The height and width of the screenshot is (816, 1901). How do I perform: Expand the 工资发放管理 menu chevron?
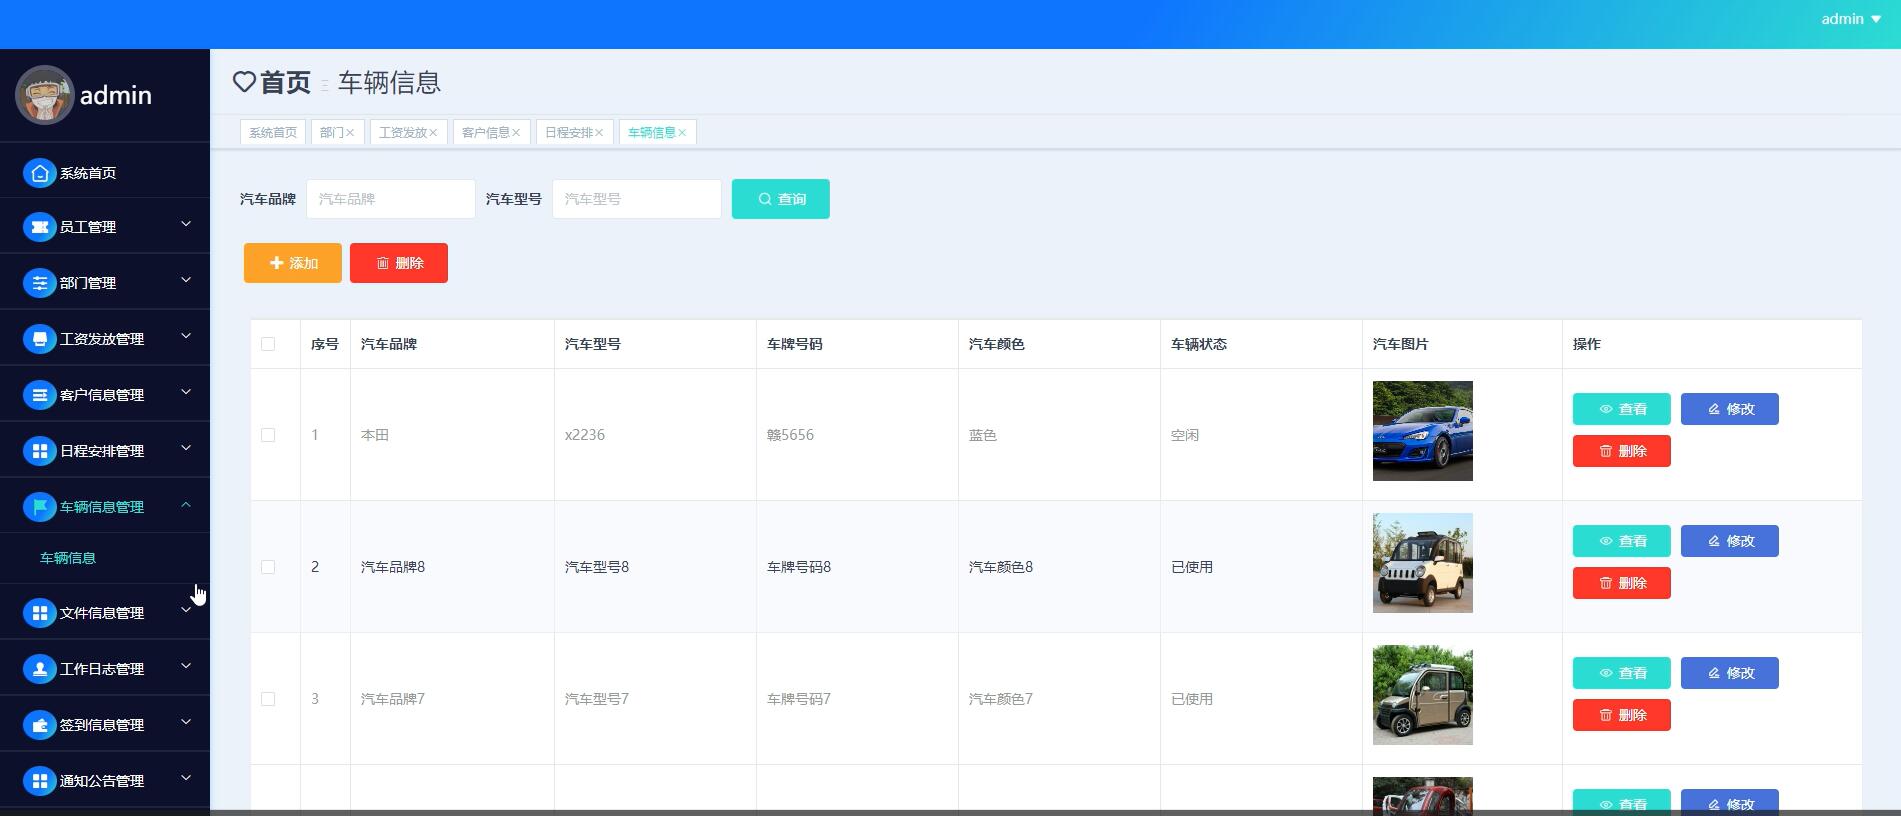click(x=186, y=336)
